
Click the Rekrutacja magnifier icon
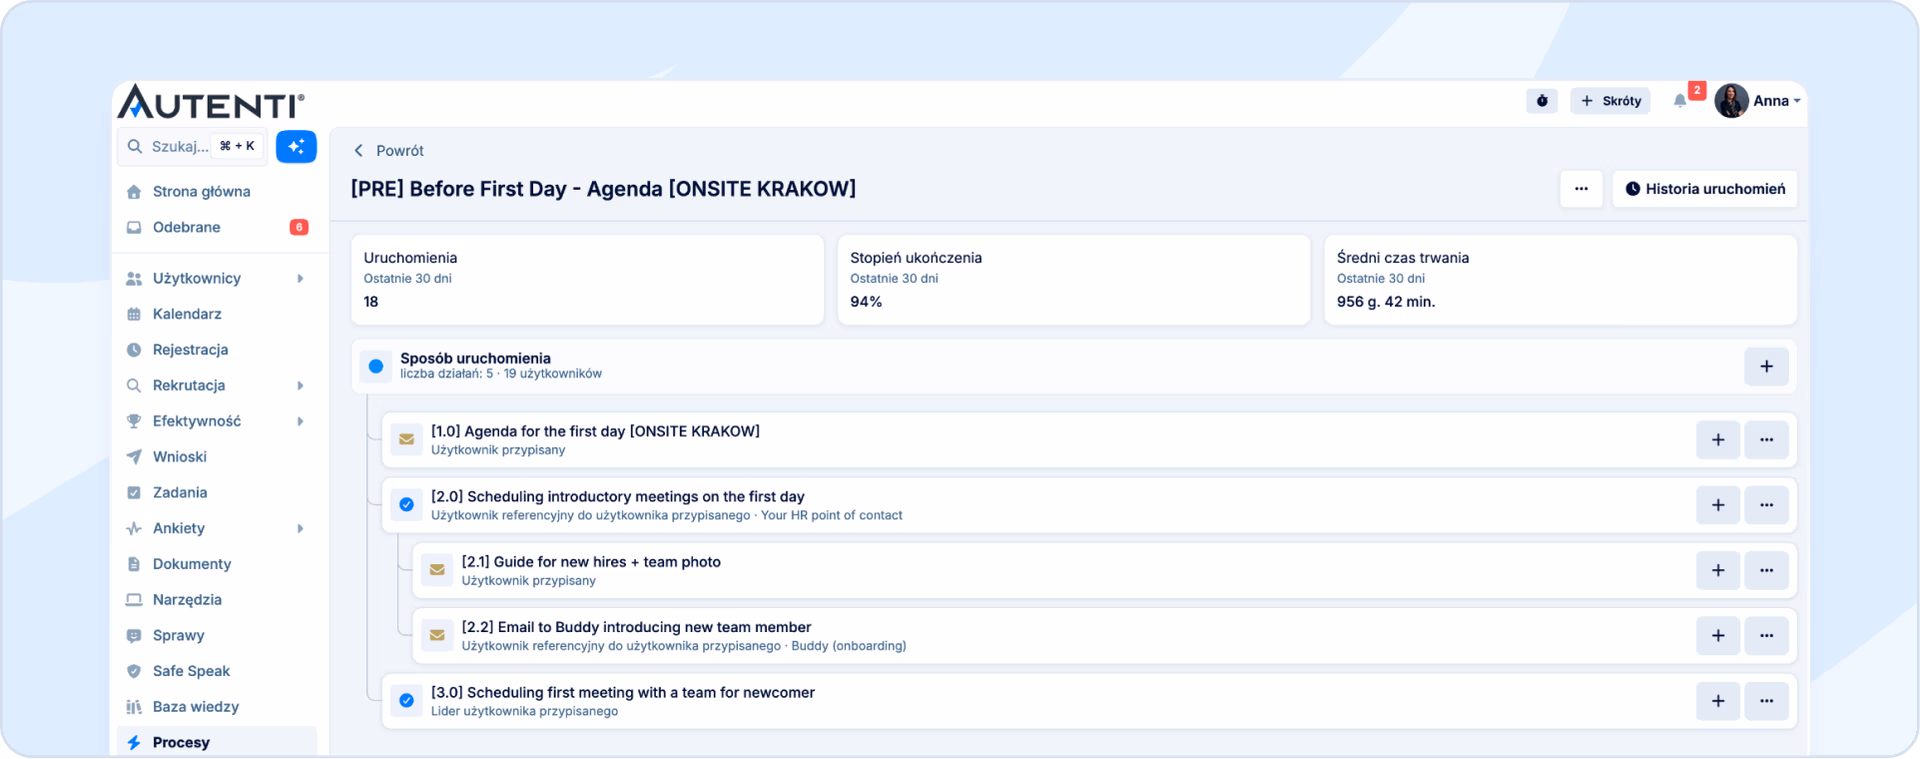pyautogui.click(x=134, y=385)
